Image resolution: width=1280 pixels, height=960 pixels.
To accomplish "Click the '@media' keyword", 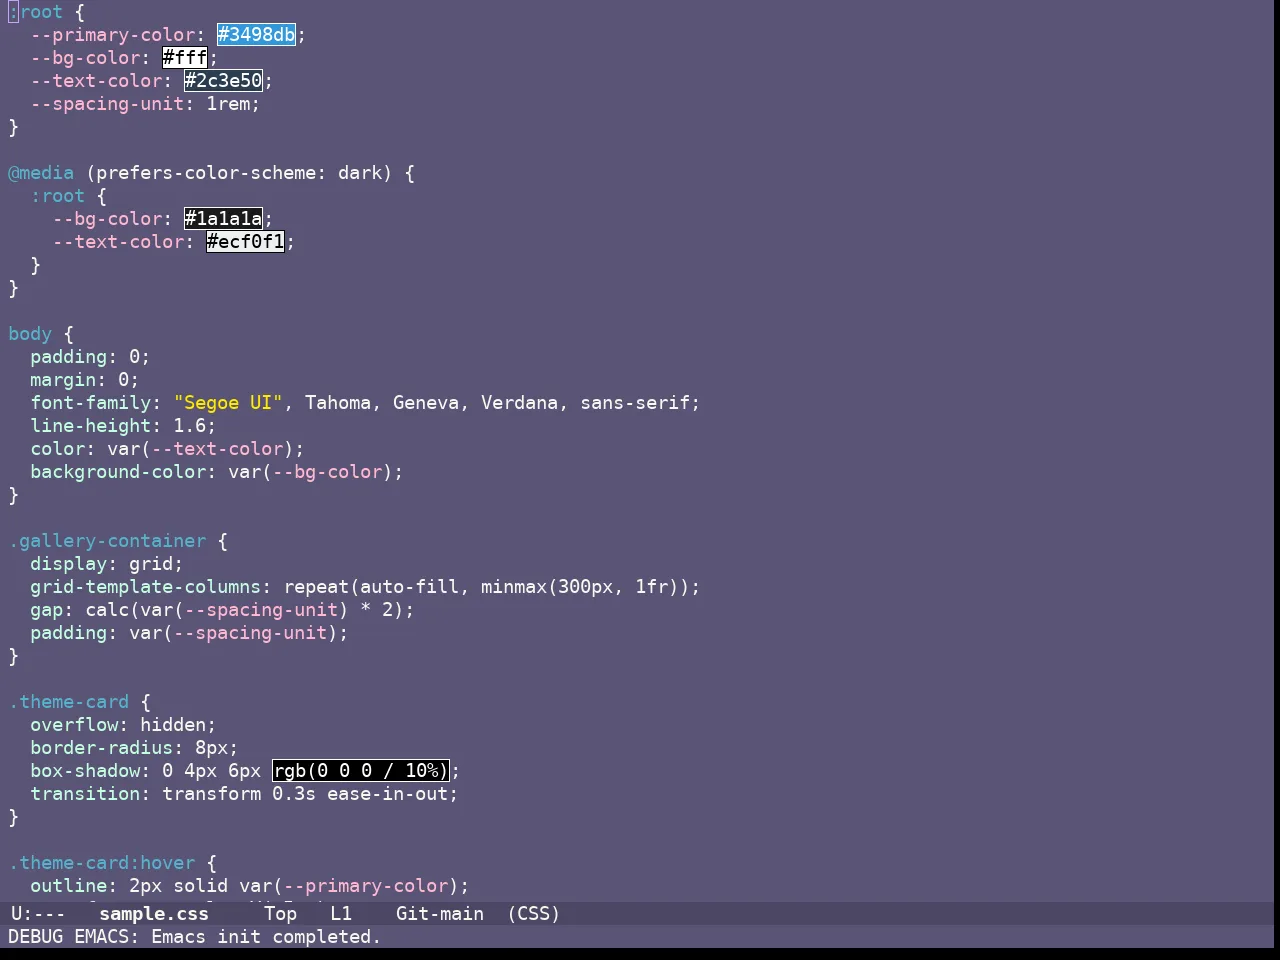I will point(41,173).
